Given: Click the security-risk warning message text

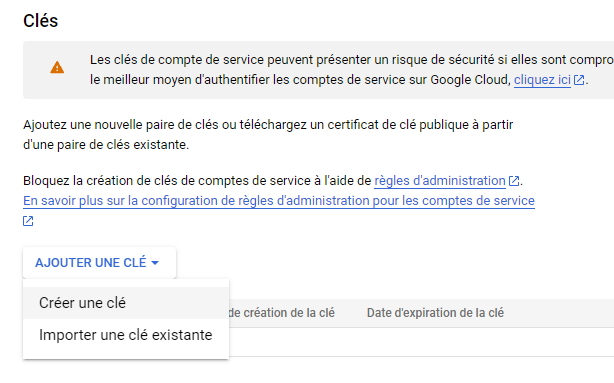Looking at the screenshot, I should click(352, 70).
